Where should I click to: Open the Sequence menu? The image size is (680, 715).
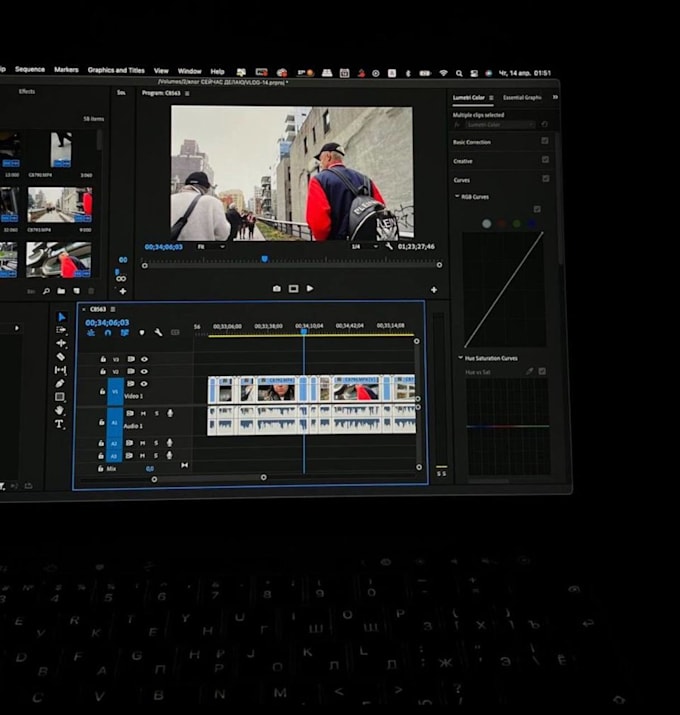point(30,69)
